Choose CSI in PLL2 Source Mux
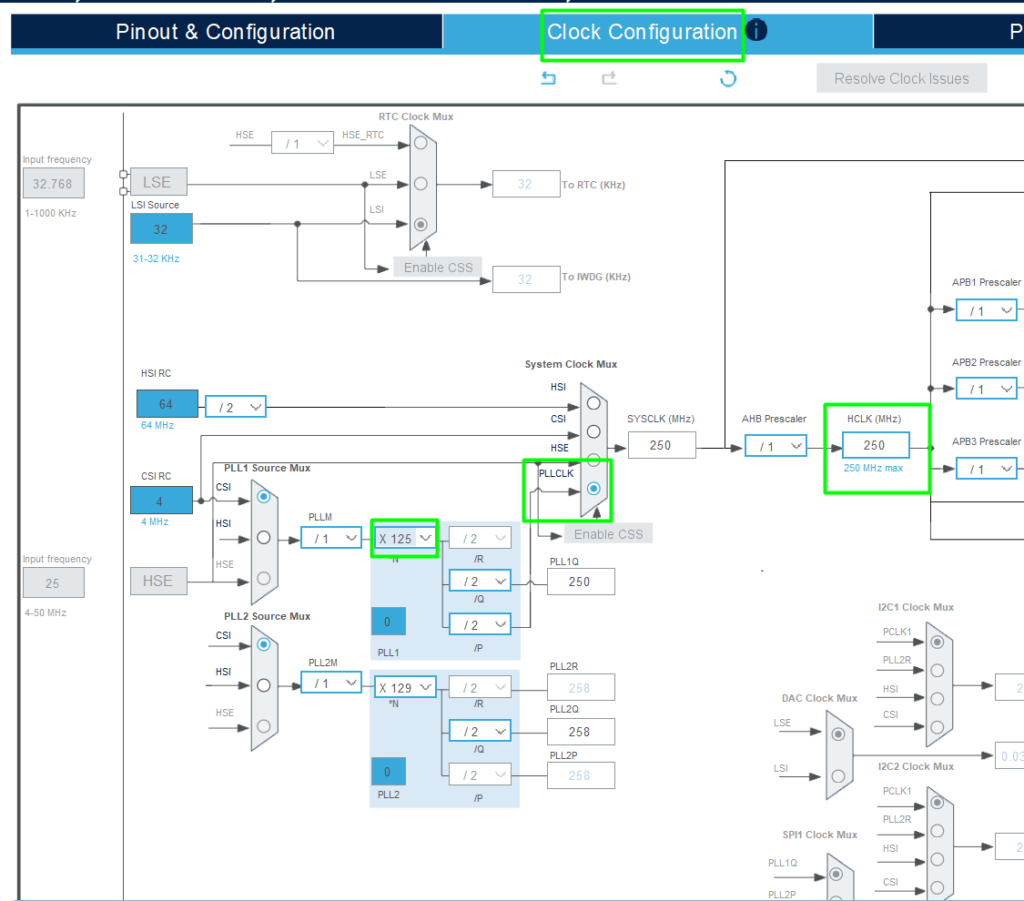Screen dimensions: 1024x901 click(263, 645)
